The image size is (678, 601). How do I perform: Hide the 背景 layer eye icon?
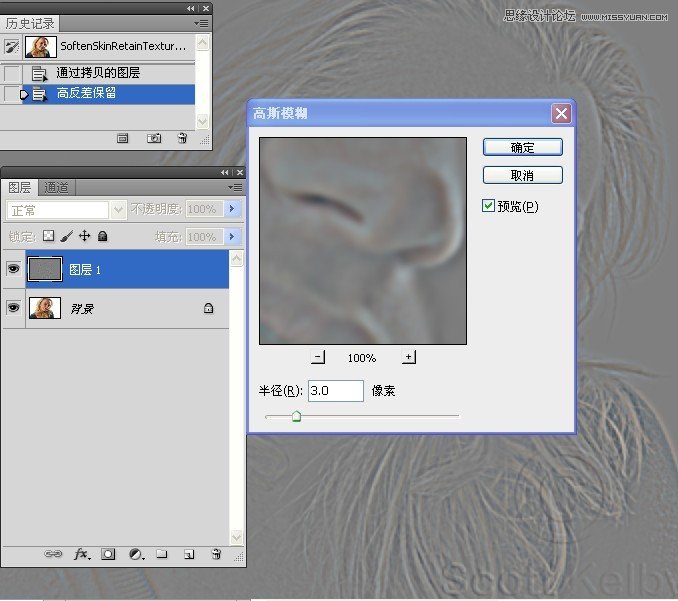click(13, 307)
